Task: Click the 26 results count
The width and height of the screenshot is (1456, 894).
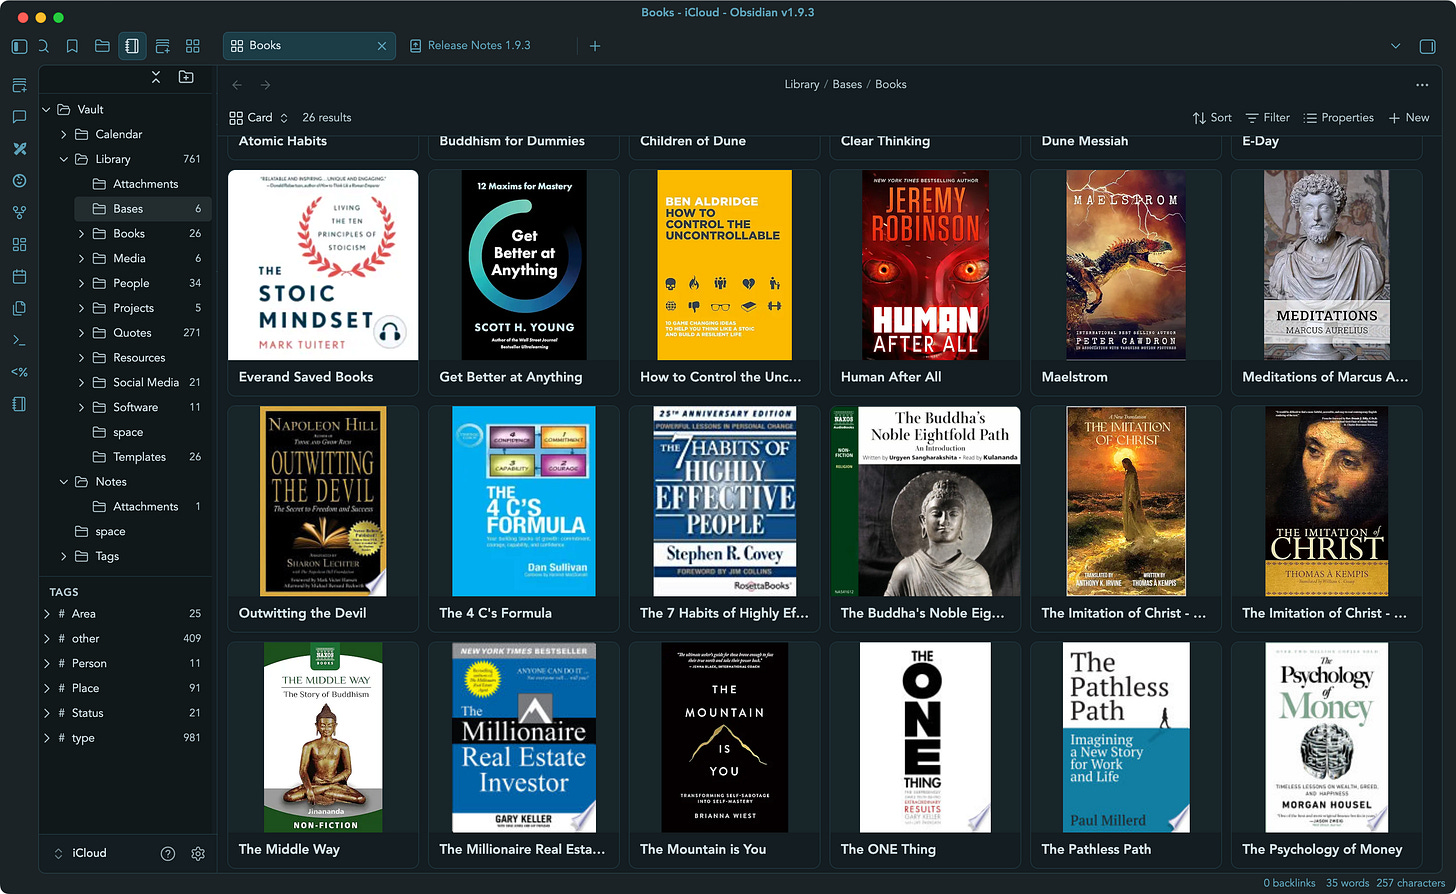Action: [327, 118]
